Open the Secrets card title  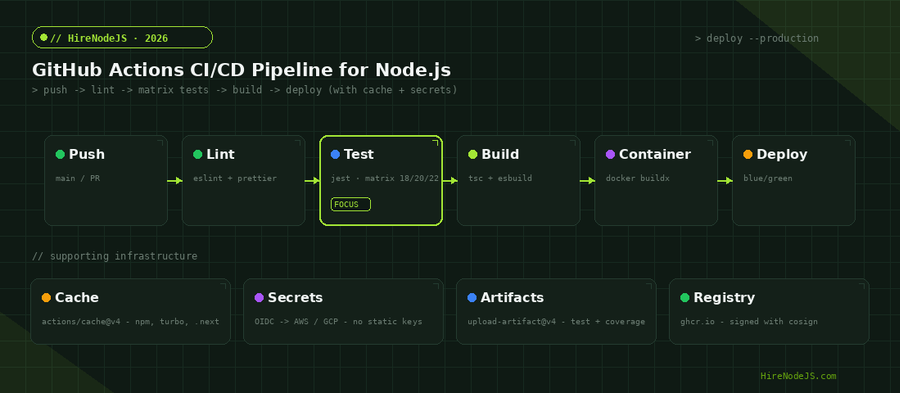coord(295,298)
